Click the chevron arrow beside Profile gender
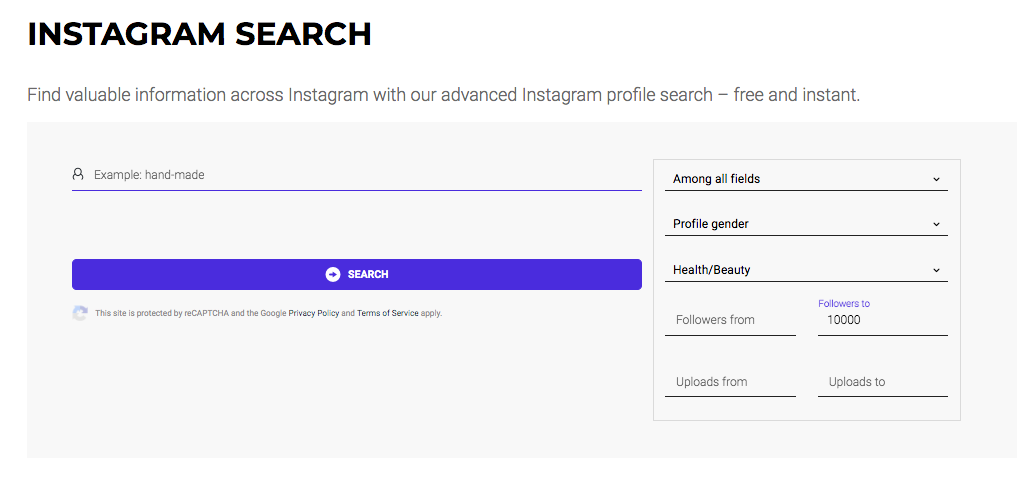 point(936,224)
